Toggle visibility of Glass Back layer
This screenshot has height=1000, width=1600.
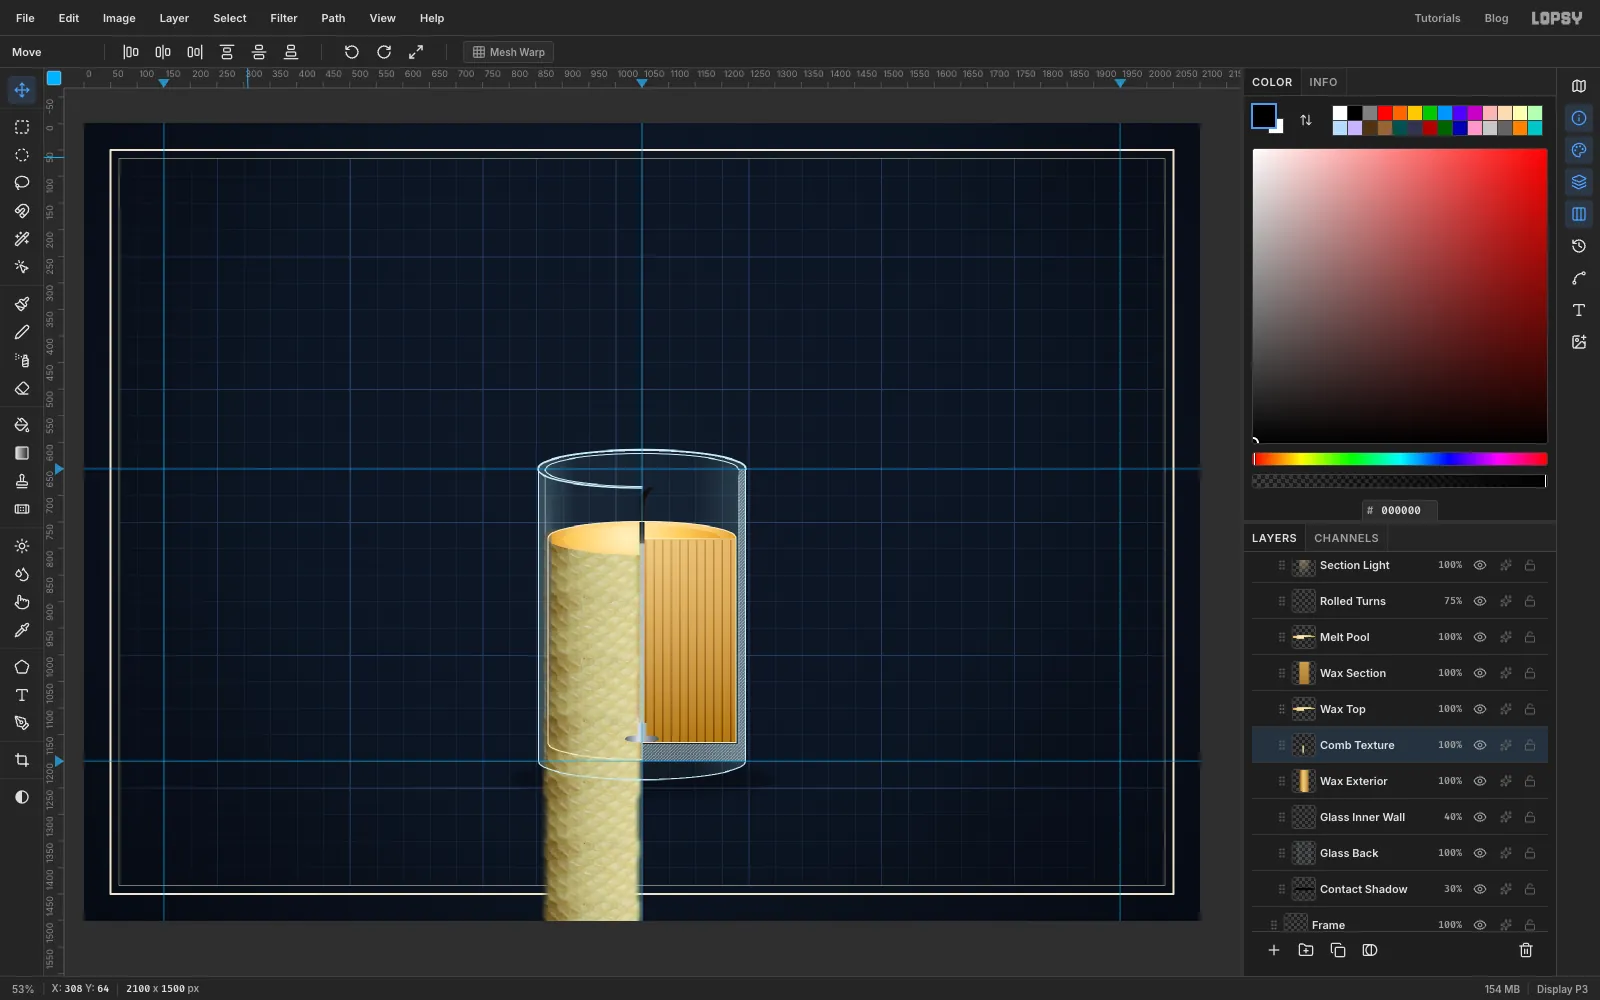tap(1480, 853)
